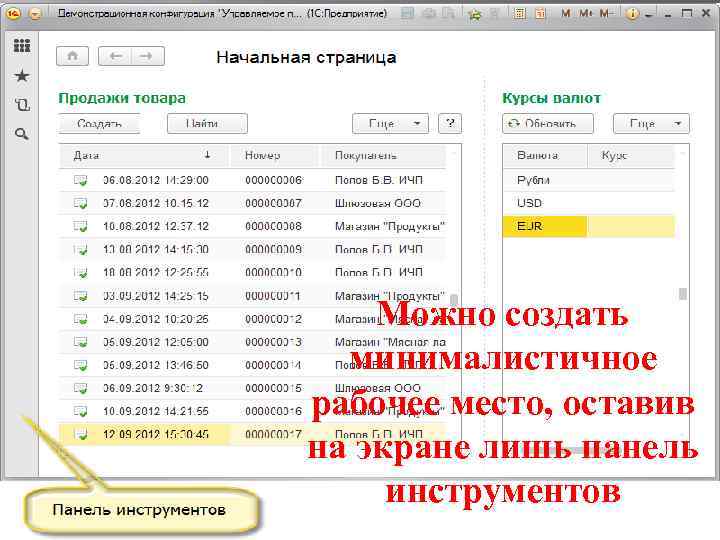Open the calculator icon in title bar
The image size is (720, 540).
pyautogui.click(x=519, y=14)
